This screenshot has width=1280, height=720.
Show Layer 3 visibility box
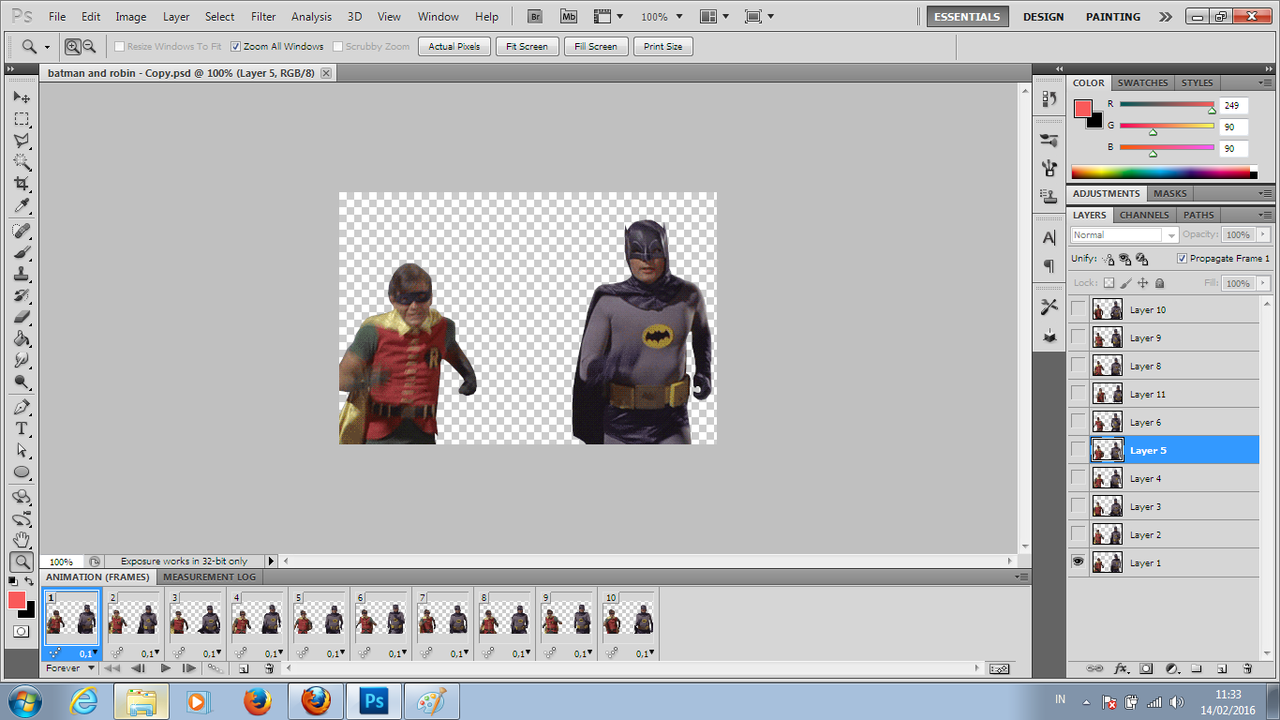tap(1078, 506)
